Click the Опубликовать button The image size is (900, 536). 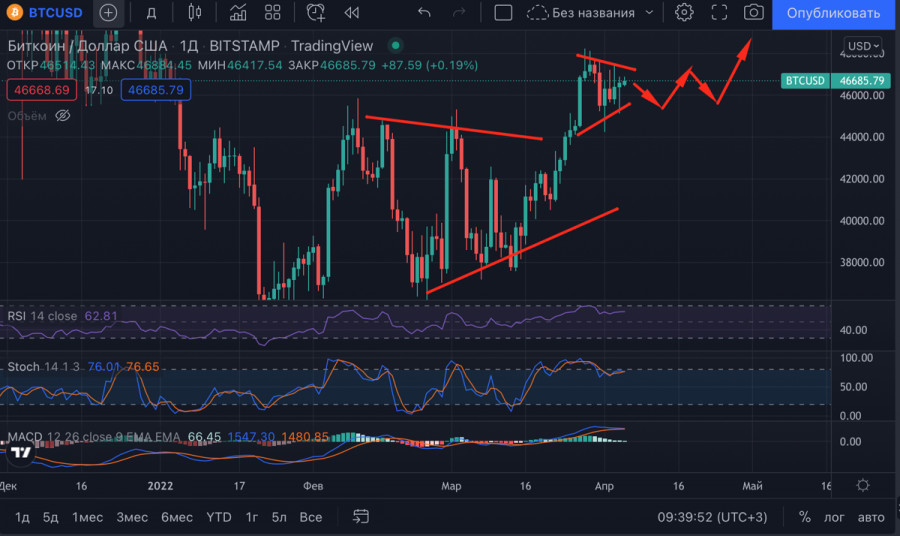tap(833, 13)
